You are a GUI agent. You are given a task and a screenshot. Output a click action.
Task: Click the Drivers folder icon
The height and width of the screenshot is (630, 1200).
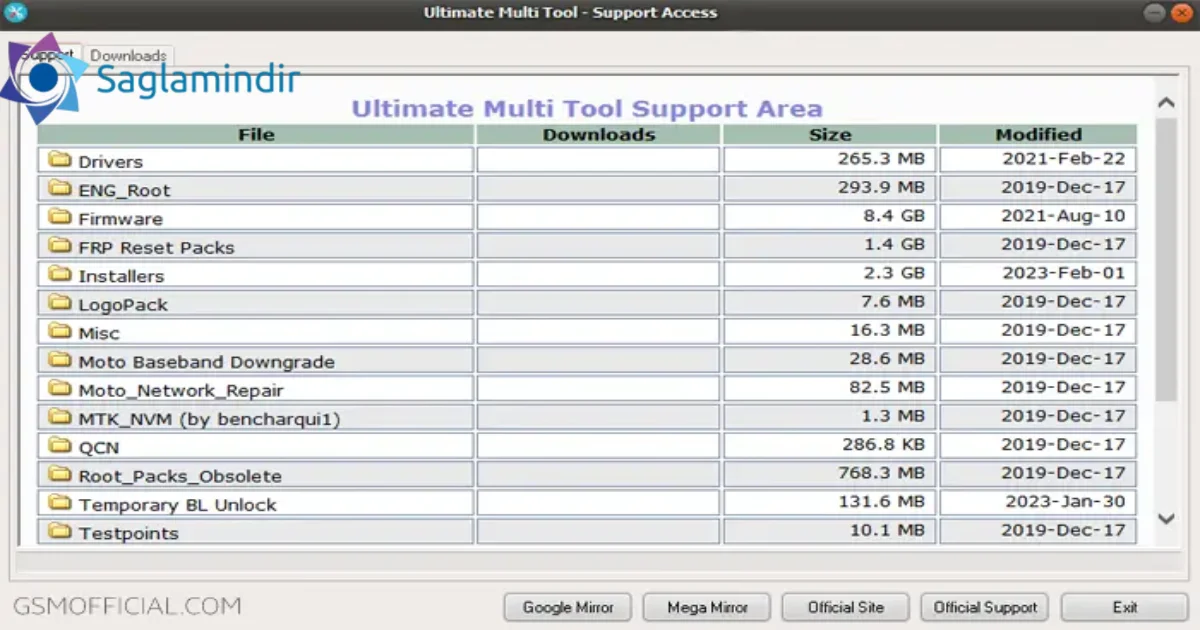(61, 160)
